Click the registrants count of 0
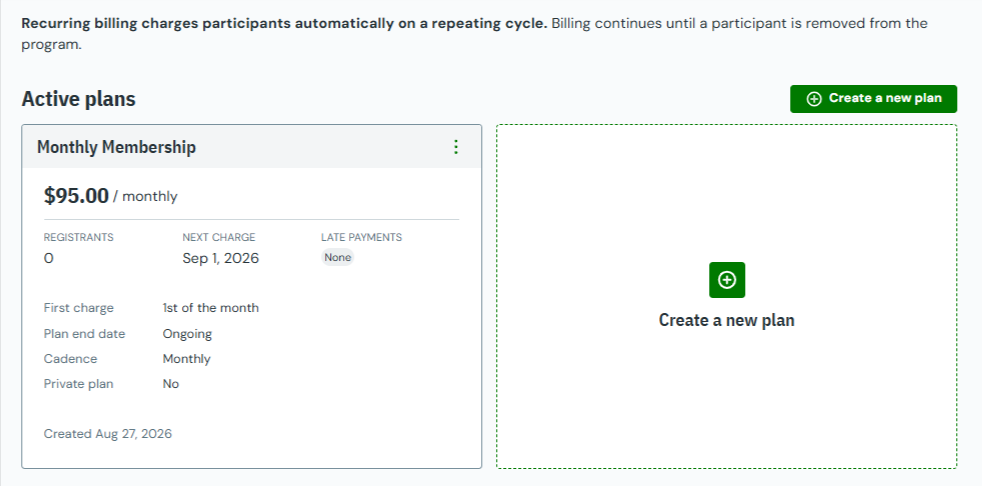This screenshot has width=982, height=486. [x=49, y=258]
